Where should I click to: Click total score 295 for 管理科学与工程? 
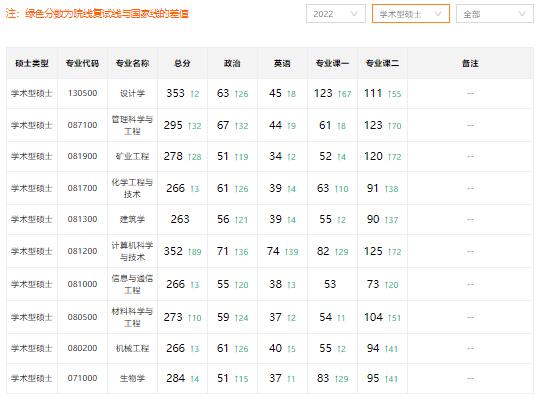coord(173,125)
